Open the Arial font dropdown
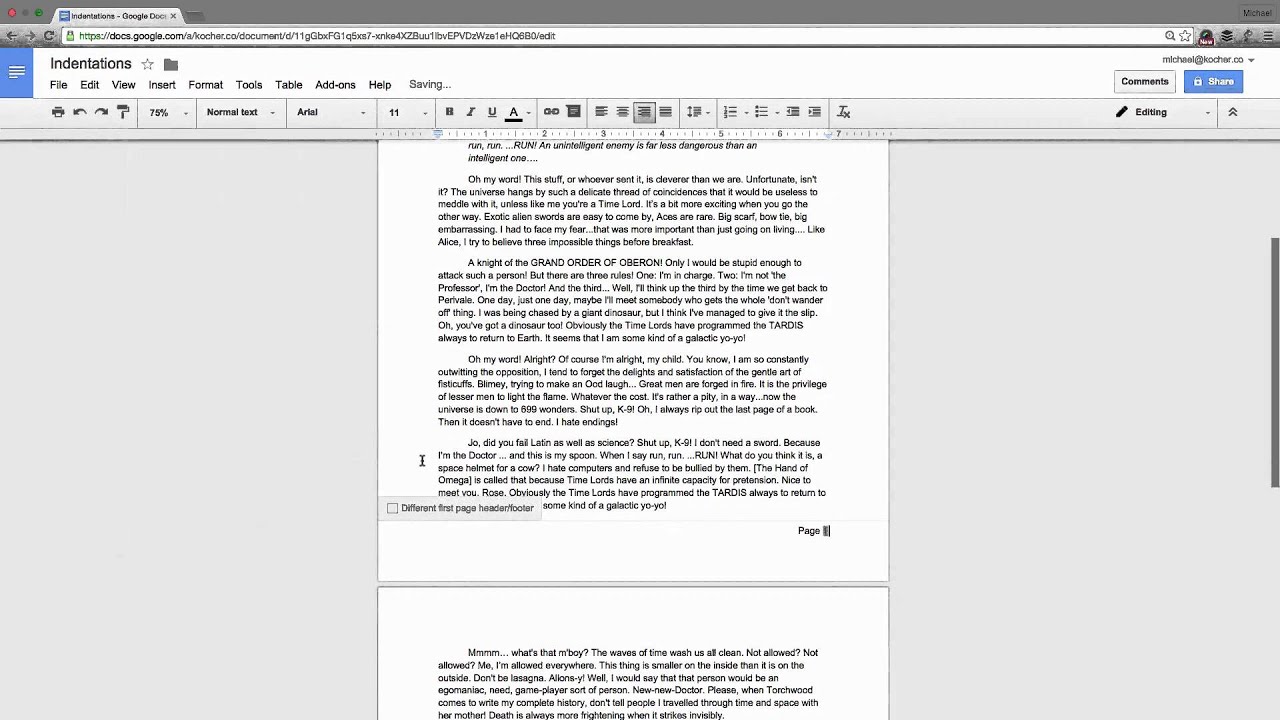1280x720 pixels. (x=331, y=112)
